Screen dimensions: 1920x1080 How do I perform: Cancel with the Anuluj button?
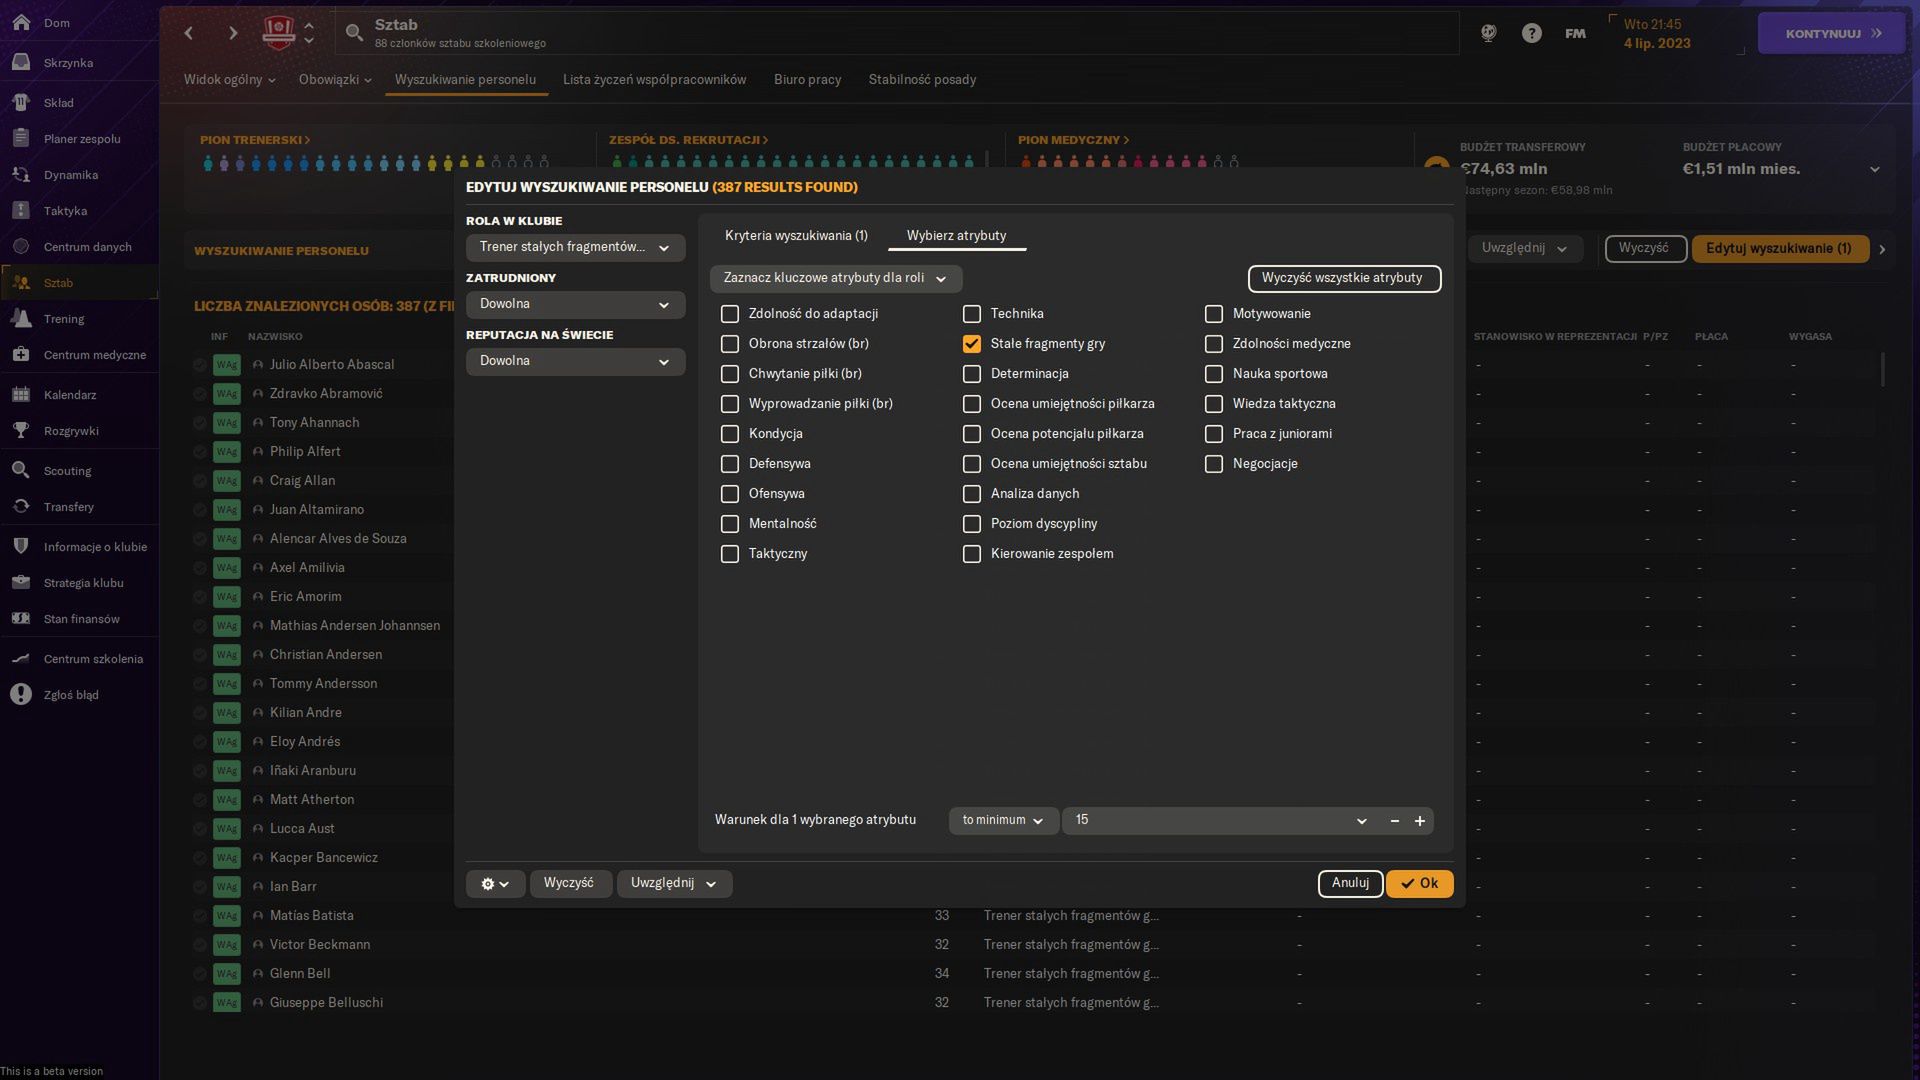1350,884
